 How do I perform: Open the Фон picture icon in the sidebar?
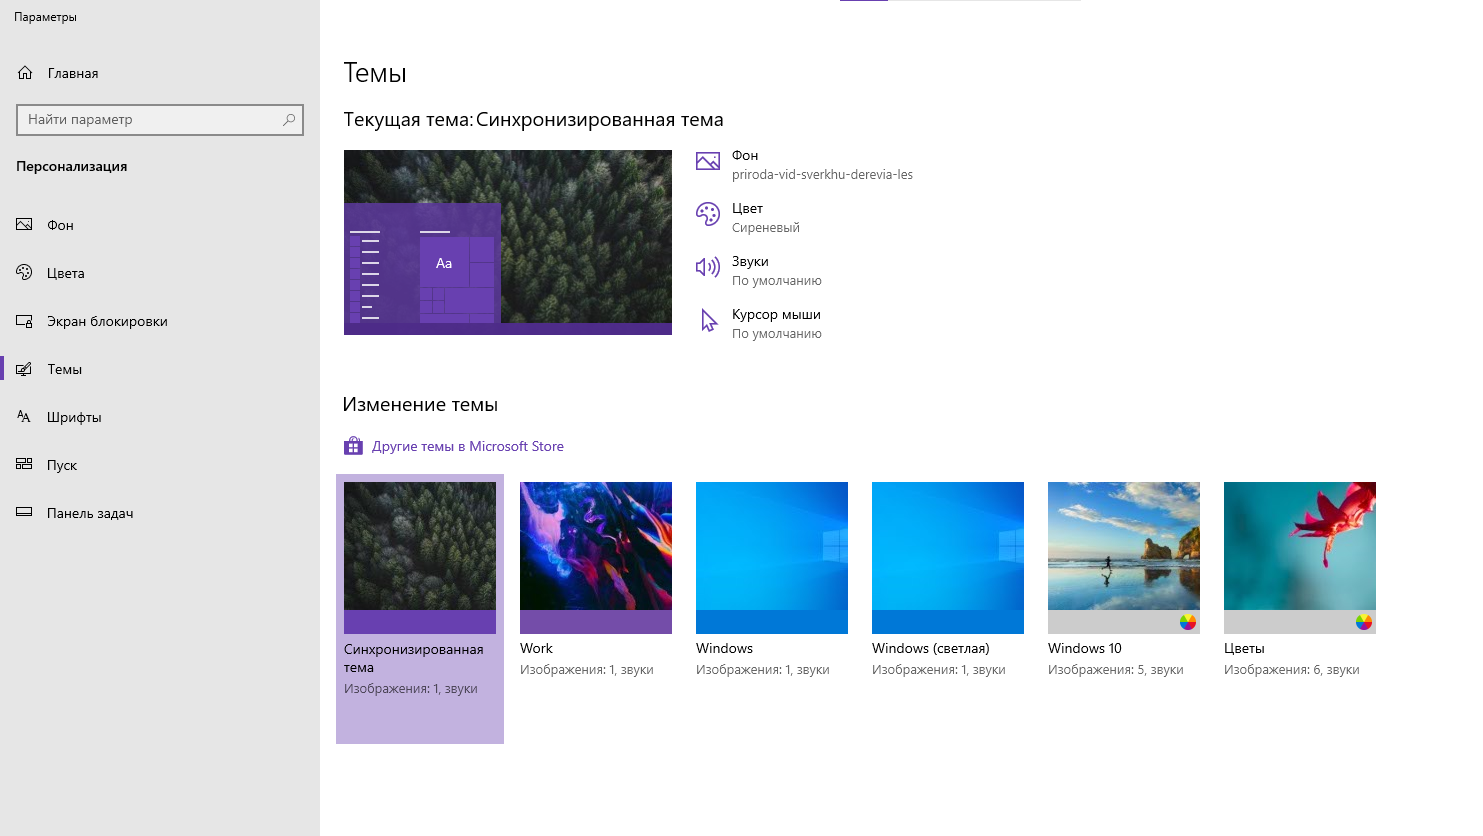[x=25, y=225]
